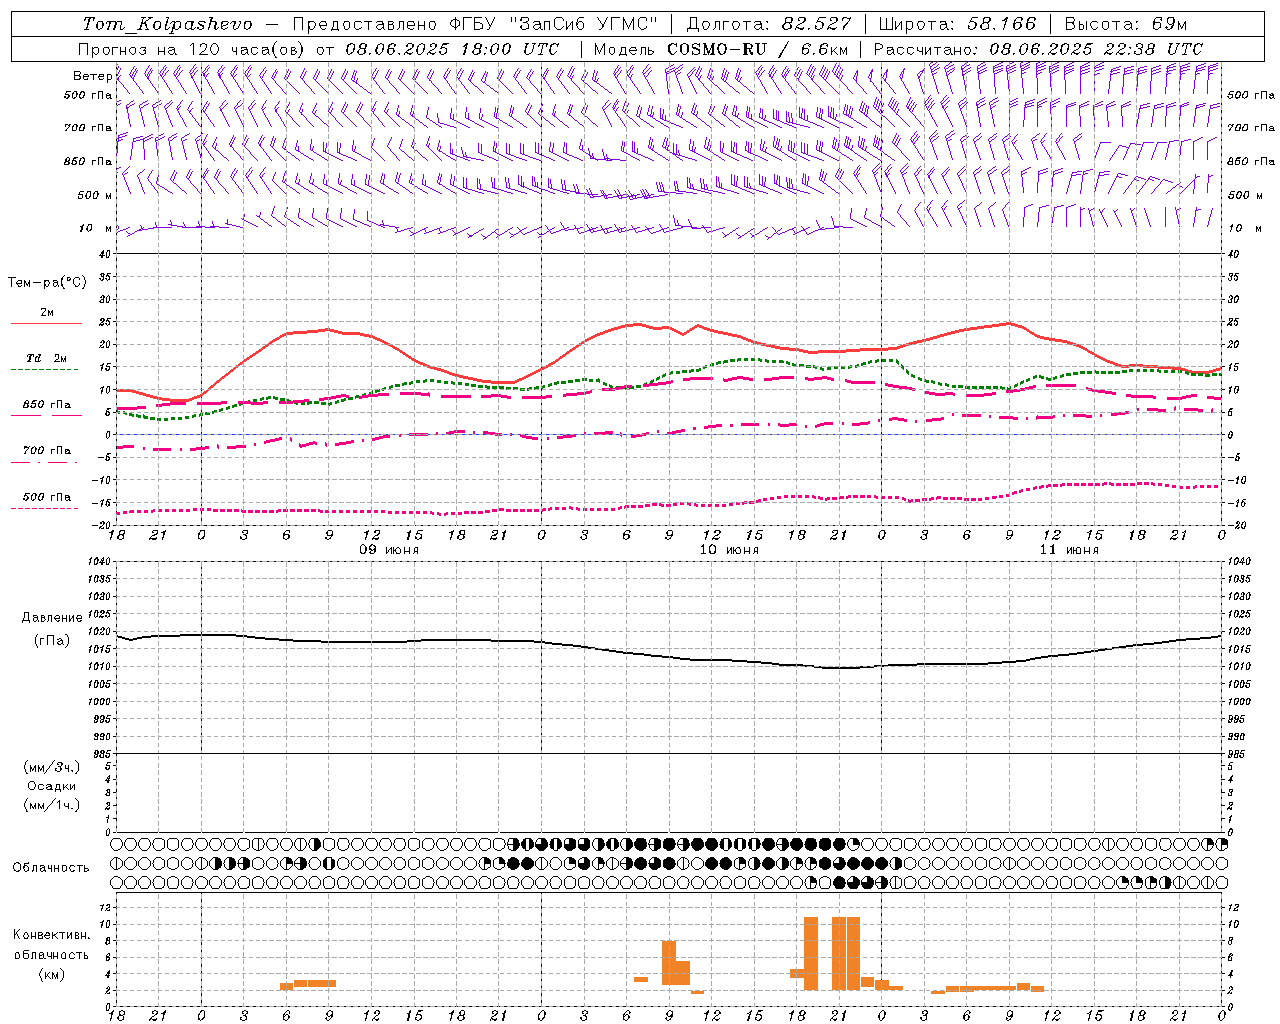This screenshot has width=1280, height=1024.
Task: Select the elevation text "Высота: 69м"
Action: [1127, 24]
